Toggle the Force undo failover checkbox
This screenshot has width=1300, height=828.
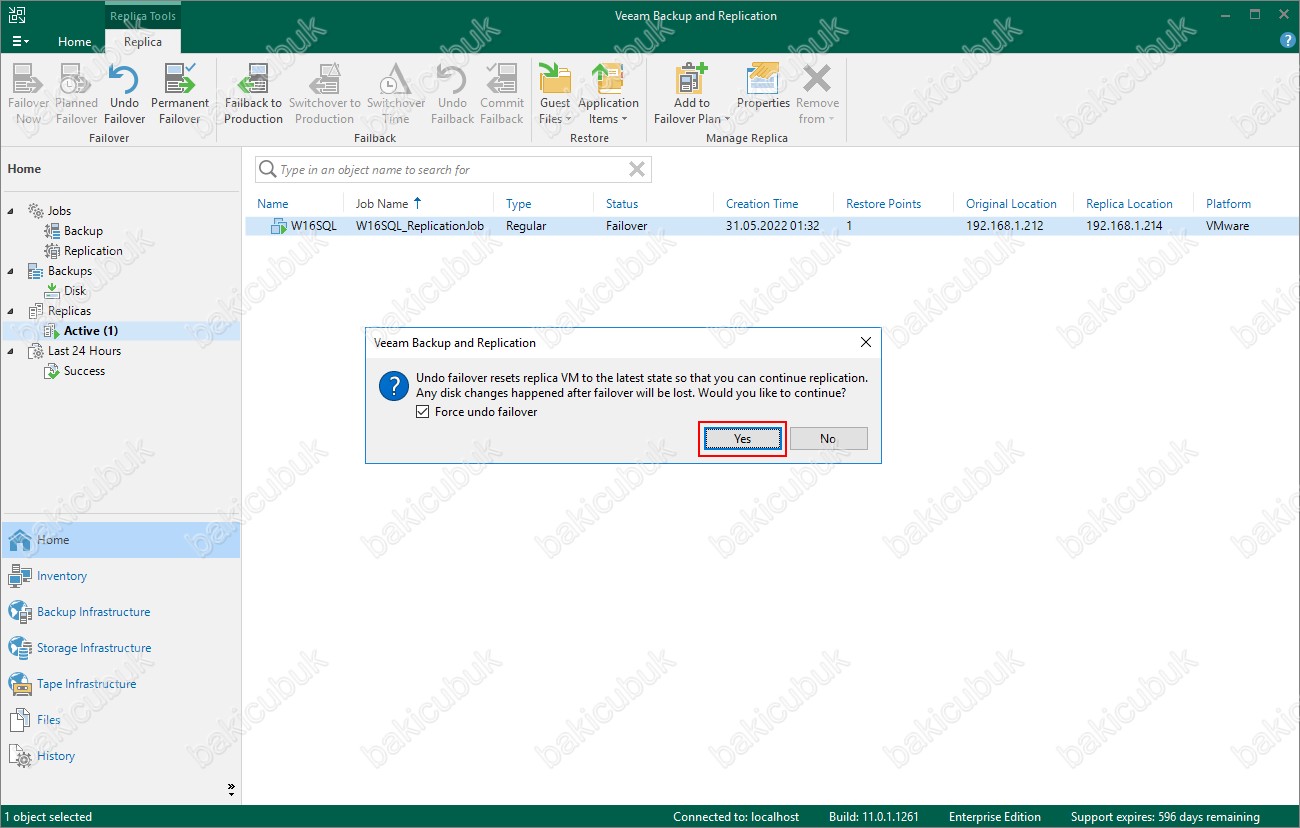click(x=422, y=412)
